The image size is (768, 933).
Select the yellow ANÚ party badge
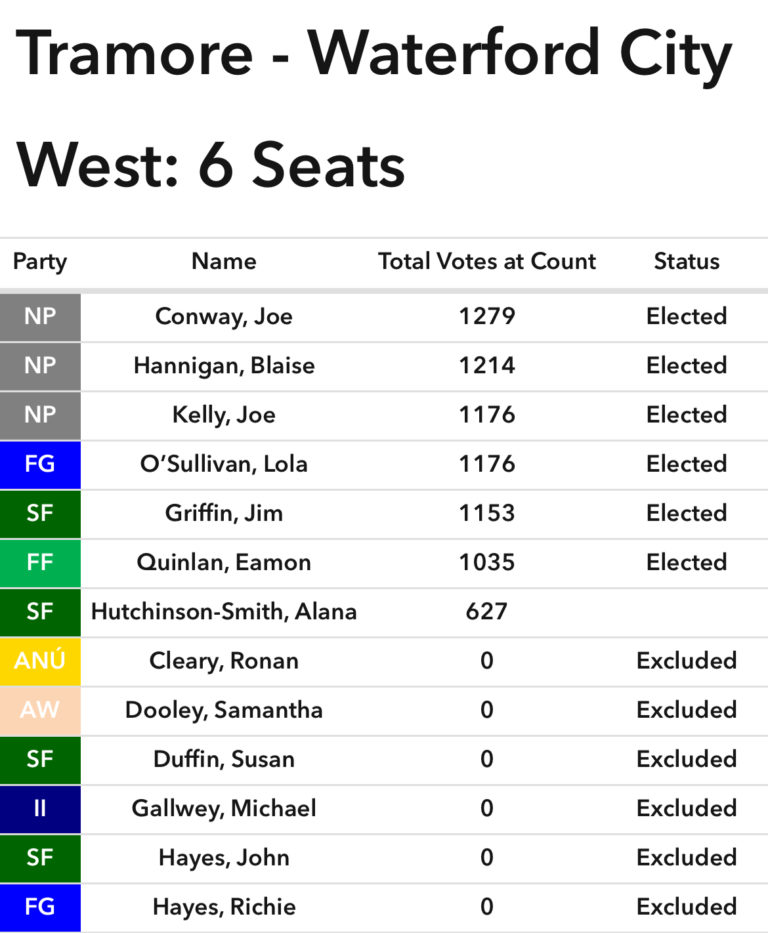click(x=40, y=661)
